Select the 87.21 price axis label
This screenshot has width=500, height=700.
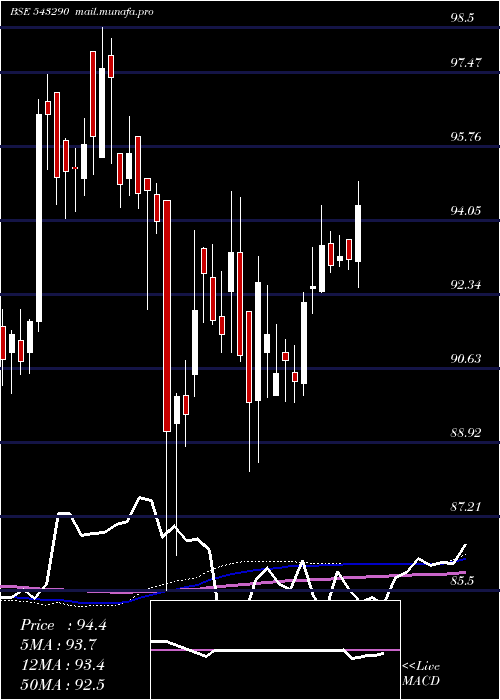(x=466, y=507)
